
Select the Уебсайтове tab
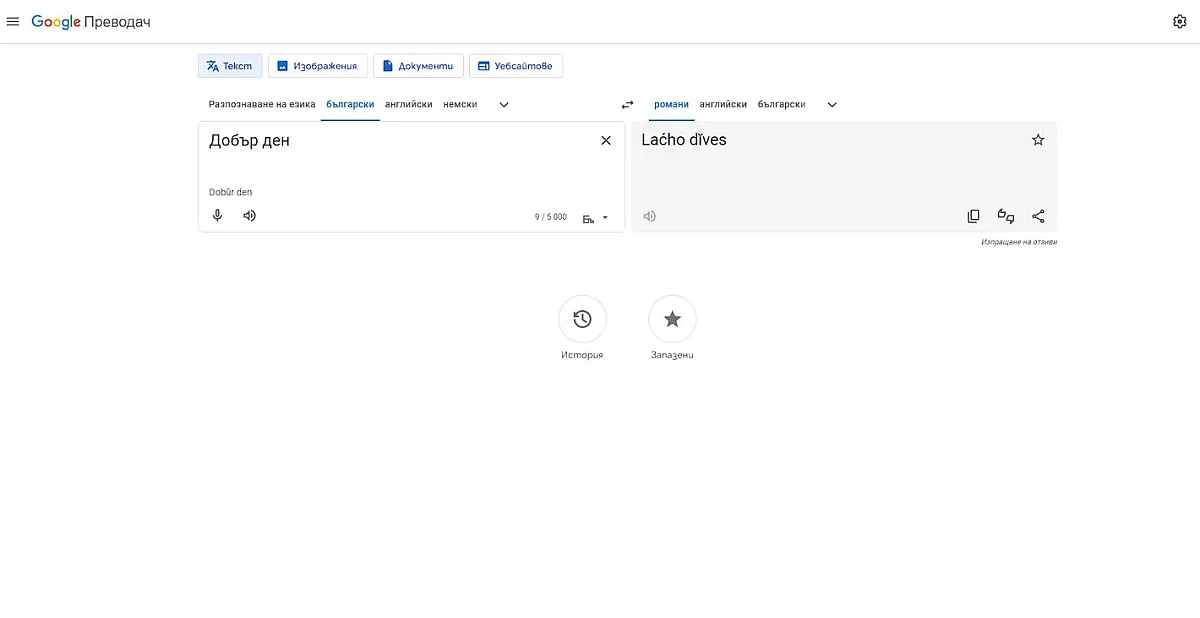pyautogui.click(x=516, y=66)
